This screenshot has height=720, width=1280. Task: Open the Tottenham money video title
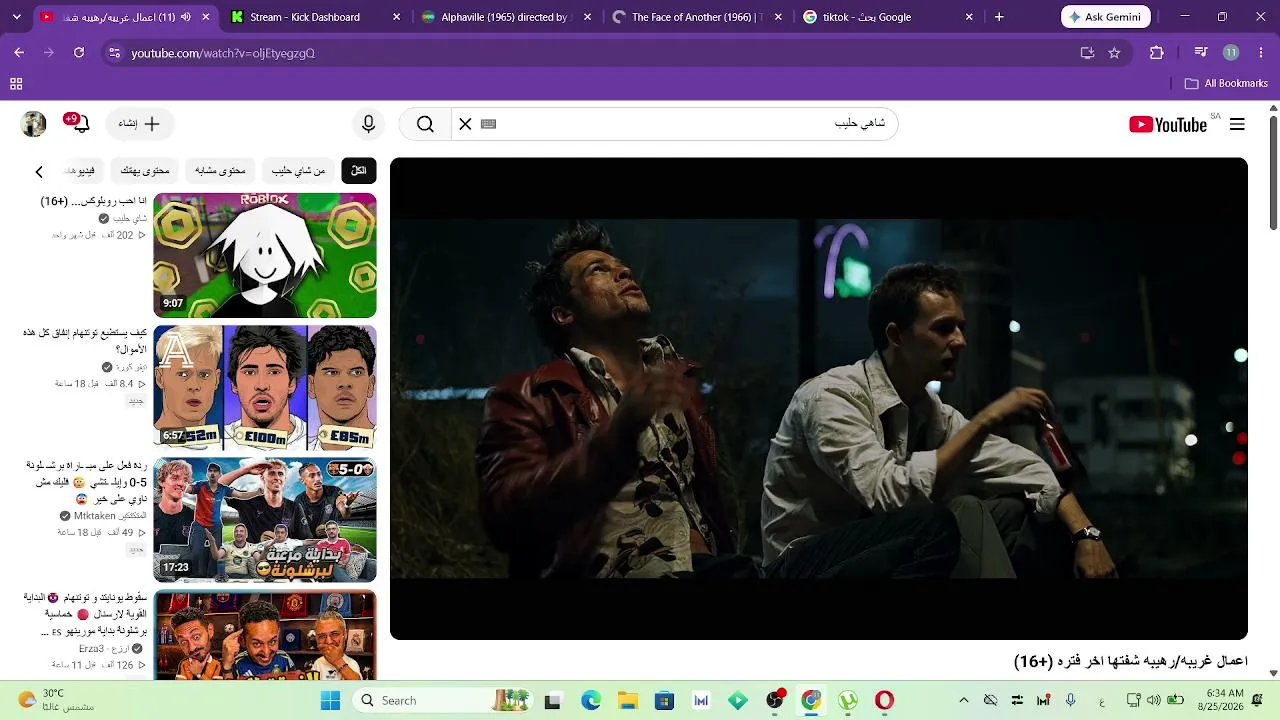pos(85,341)
